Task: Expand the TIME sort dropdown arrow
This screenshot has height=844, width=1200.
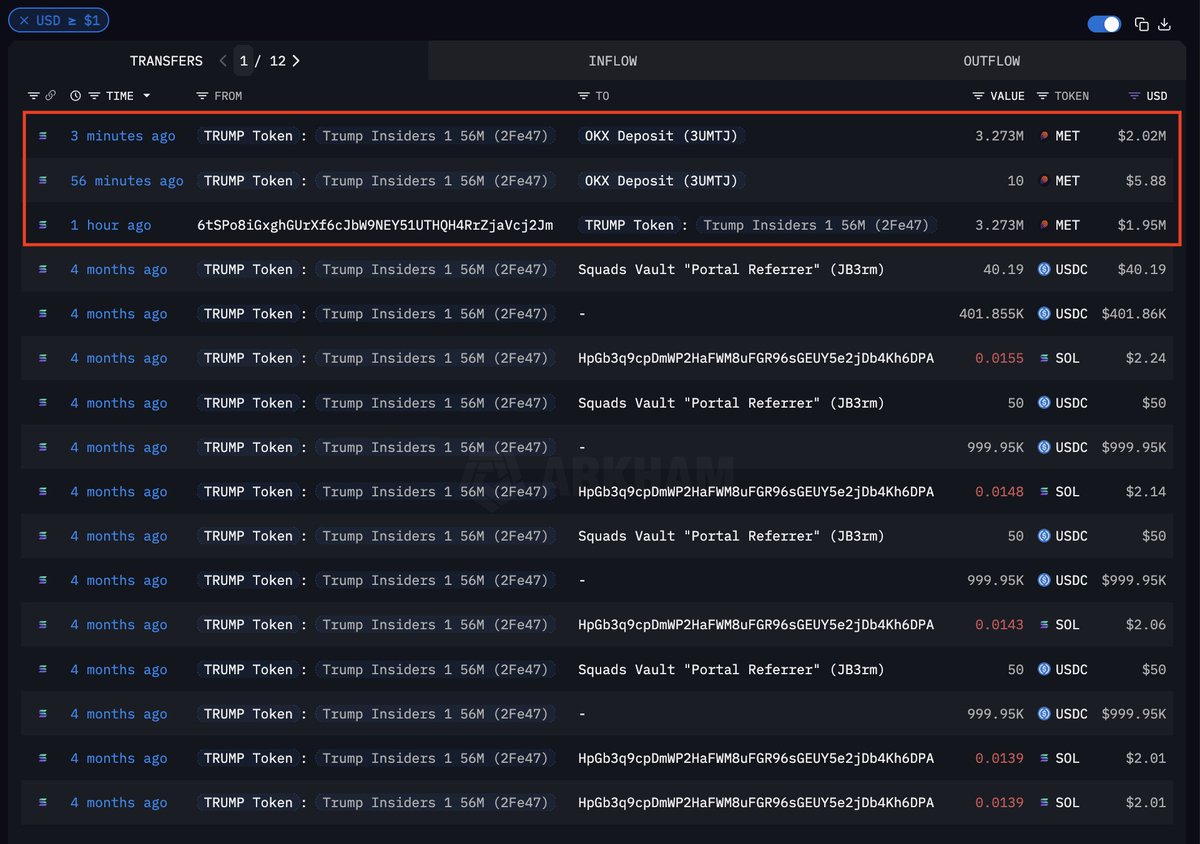Action: tap(147, 96)
